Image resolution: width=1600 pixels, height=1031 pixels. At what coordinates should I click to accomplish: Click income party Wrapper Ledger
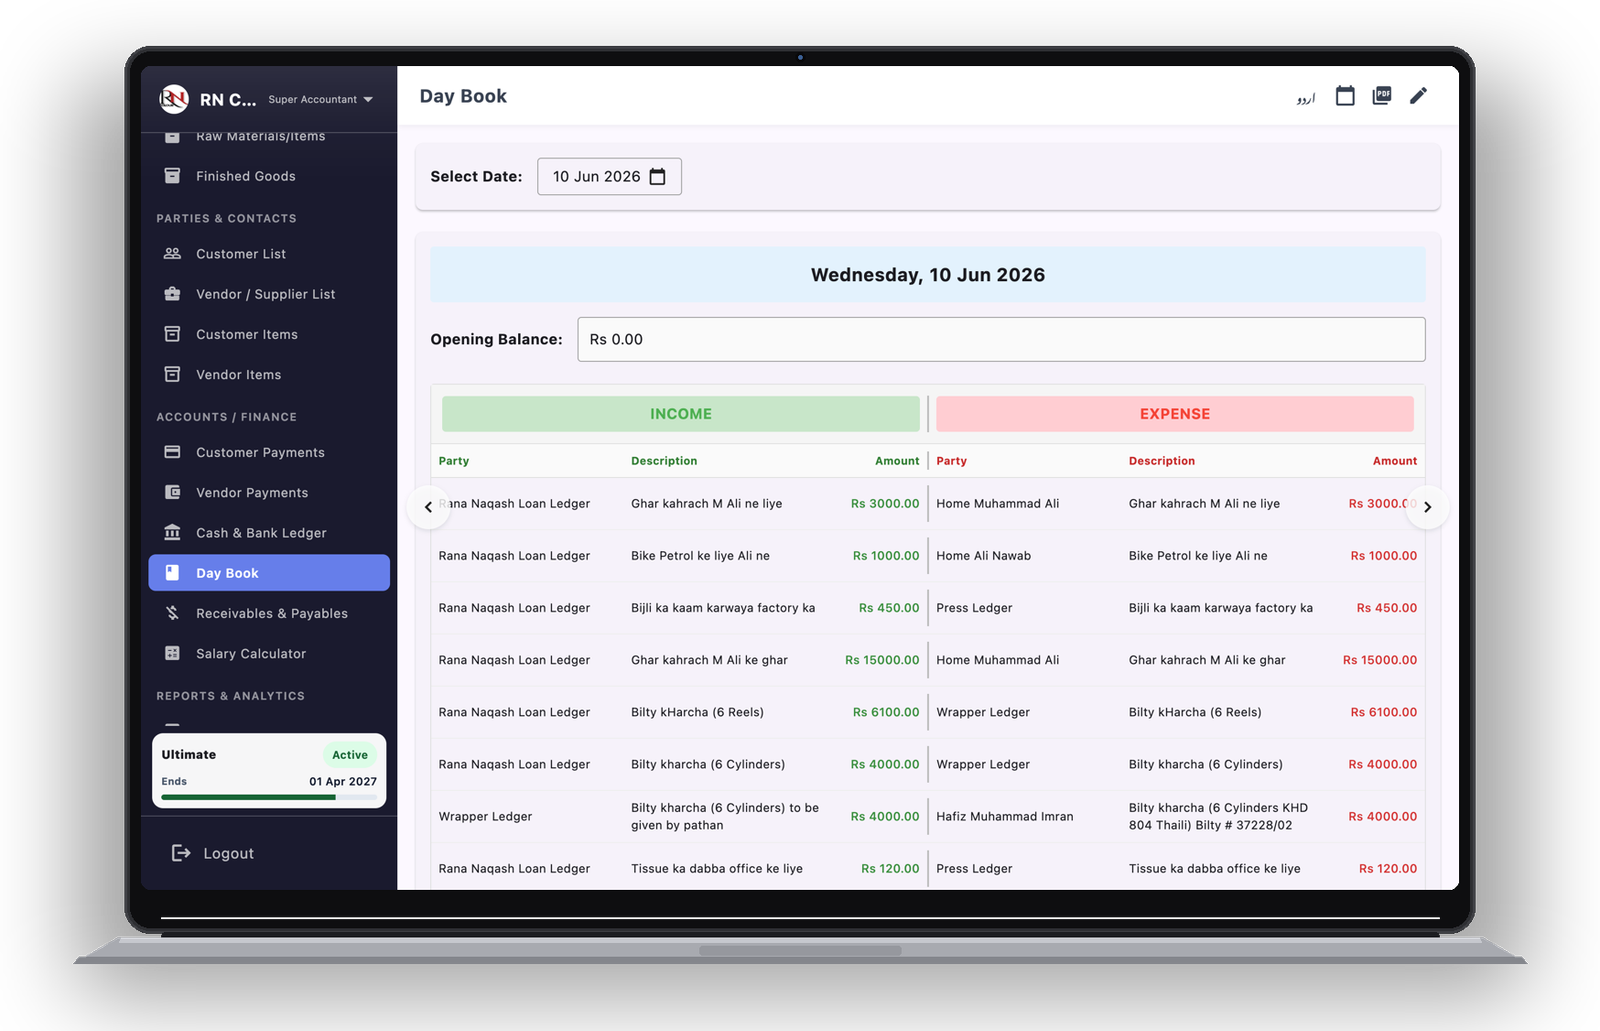pos(485,817)
